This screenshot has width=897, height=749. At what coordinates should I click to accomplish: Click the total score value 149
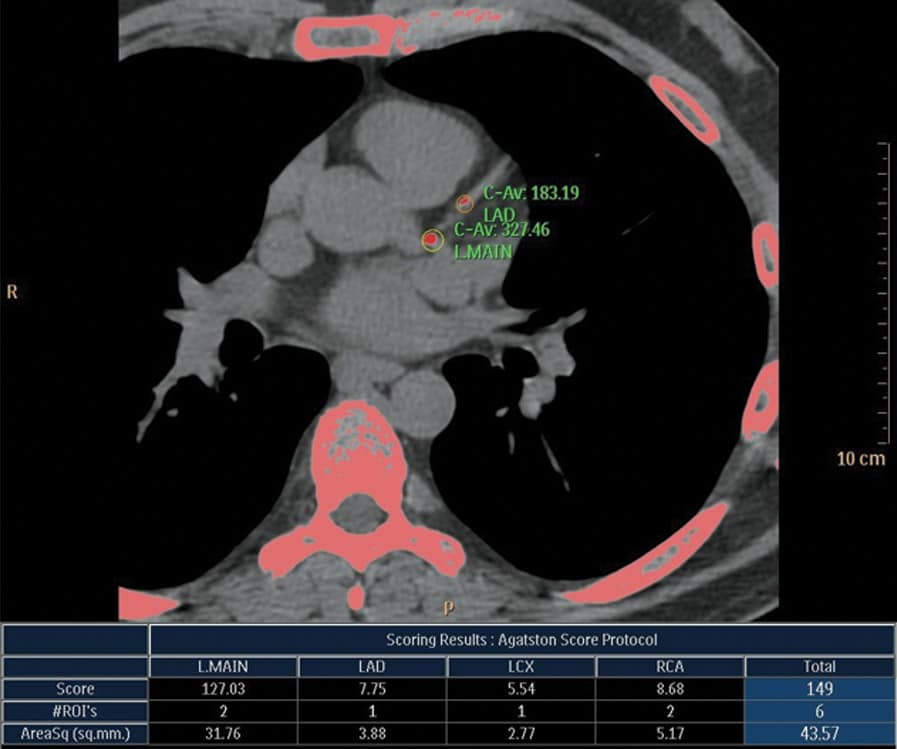[819, 689]
